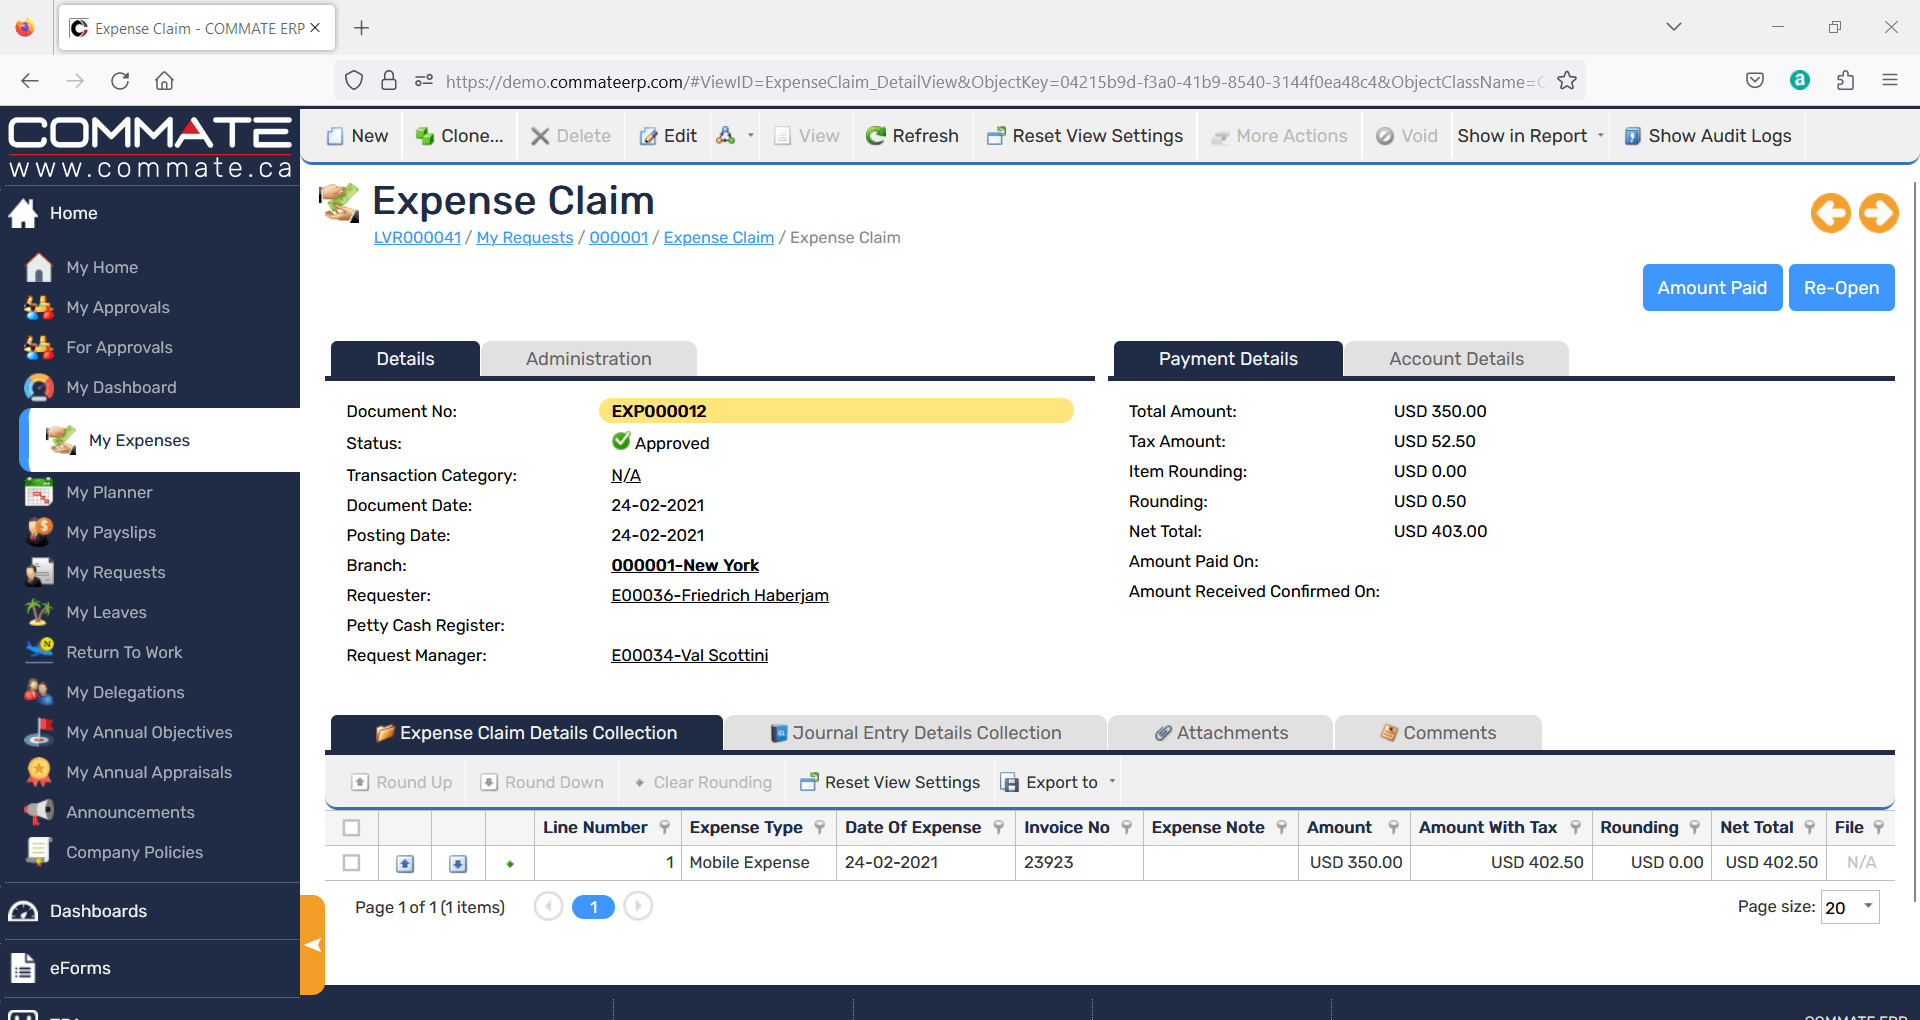Collapse the sidebar with the orange arrow tab

pos(312,944)
